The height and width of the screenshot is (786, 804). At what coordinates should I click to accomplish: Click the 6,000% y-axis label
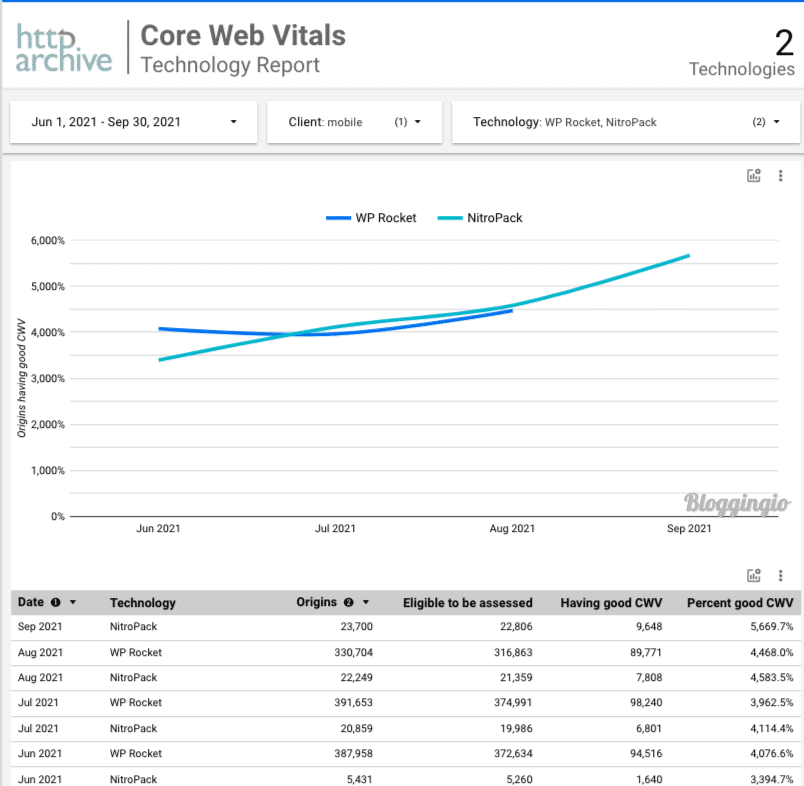point(48,240)
